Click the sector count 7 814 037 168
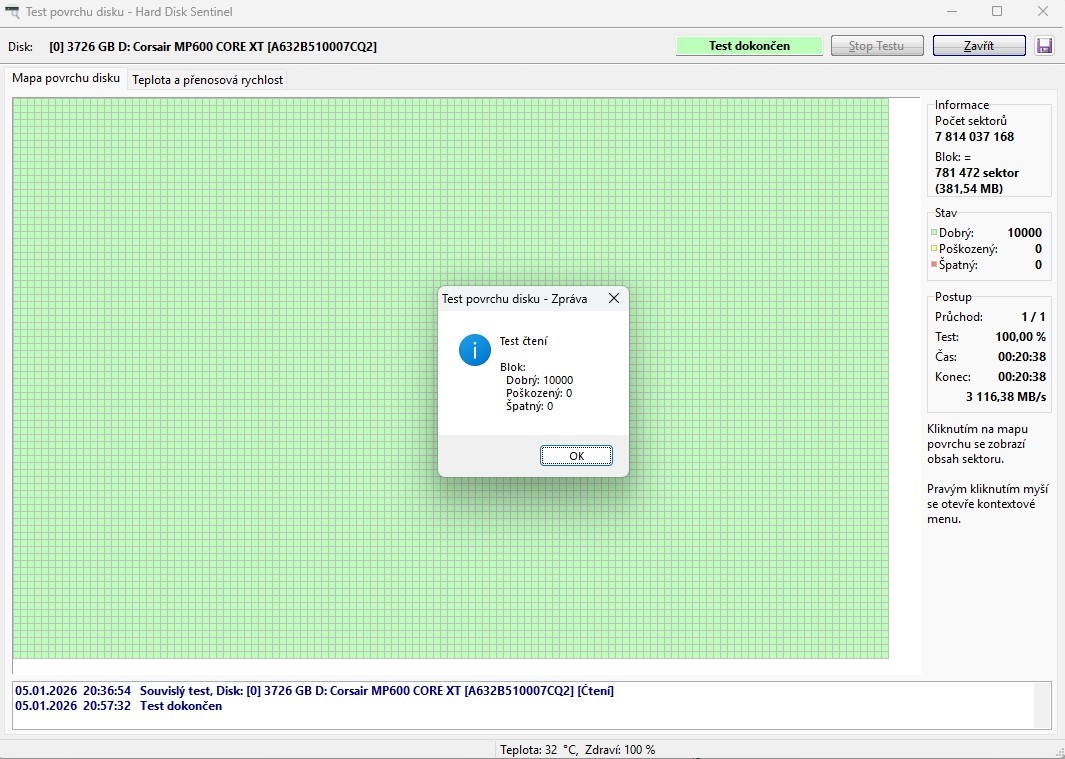The image size is (1065, 759). 974,137
